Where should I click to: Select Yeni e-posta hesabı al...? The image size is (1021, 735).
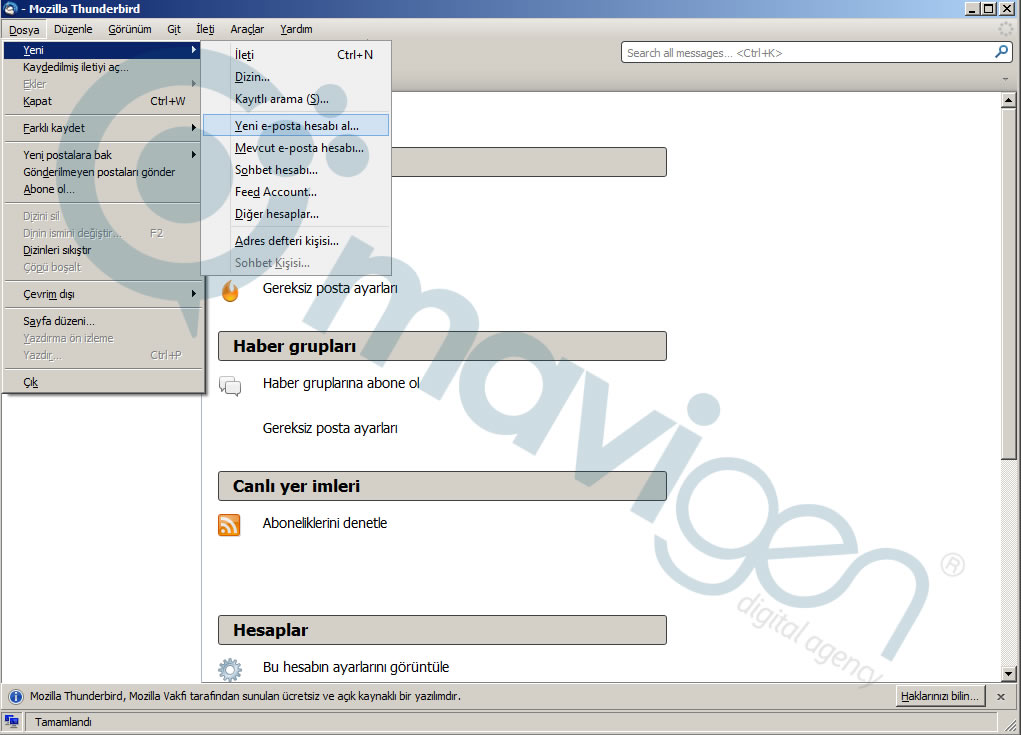pyautogui.click(x=296, y=126)
